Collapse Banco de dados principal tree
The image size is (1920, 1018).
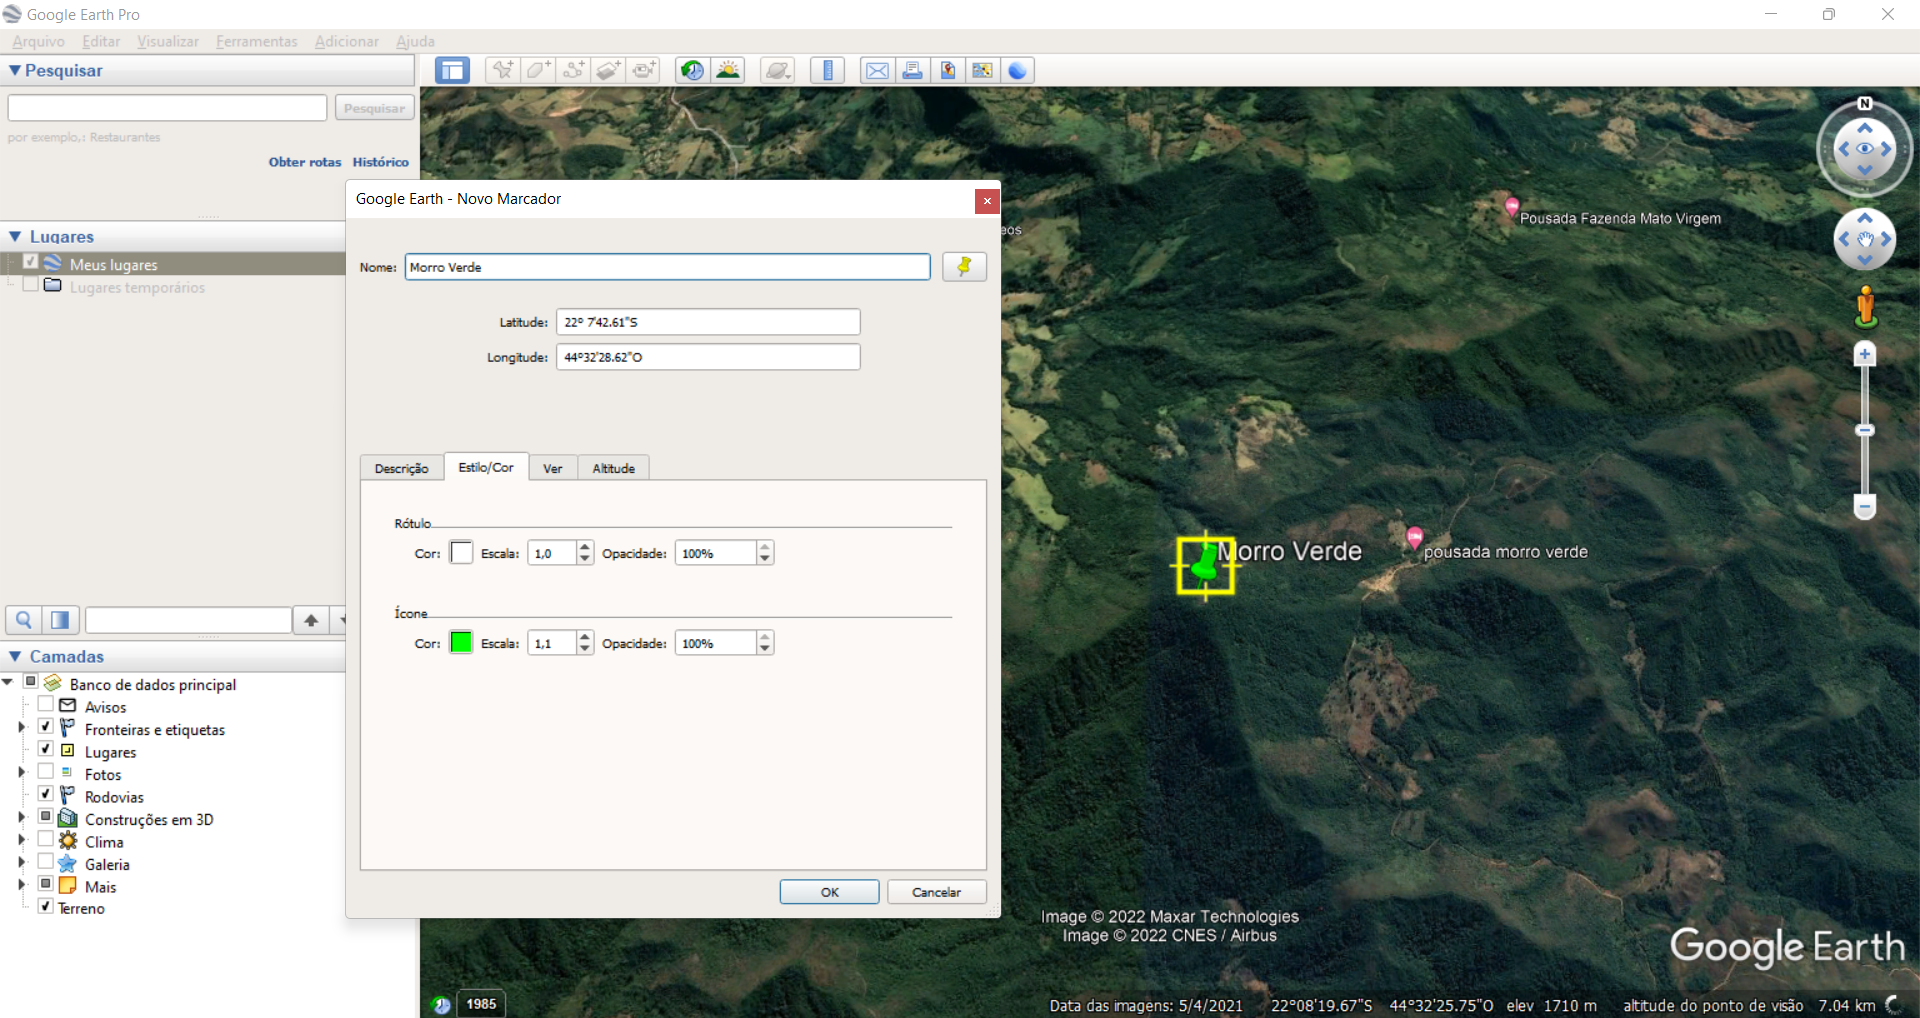click(7, 682)
